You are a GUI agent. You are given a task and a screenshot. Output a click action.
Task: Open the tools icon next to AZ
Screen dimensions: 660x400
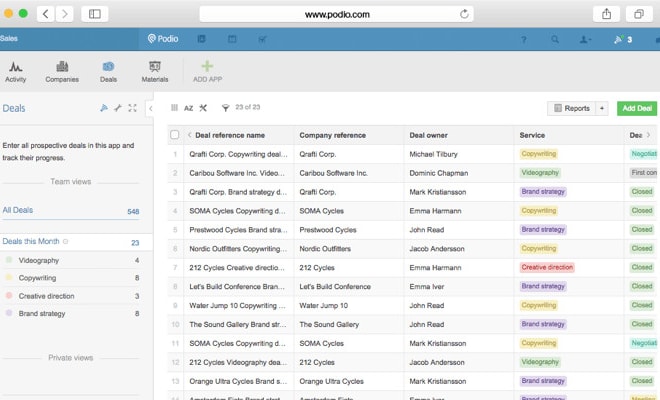click(x=203, y=108)
